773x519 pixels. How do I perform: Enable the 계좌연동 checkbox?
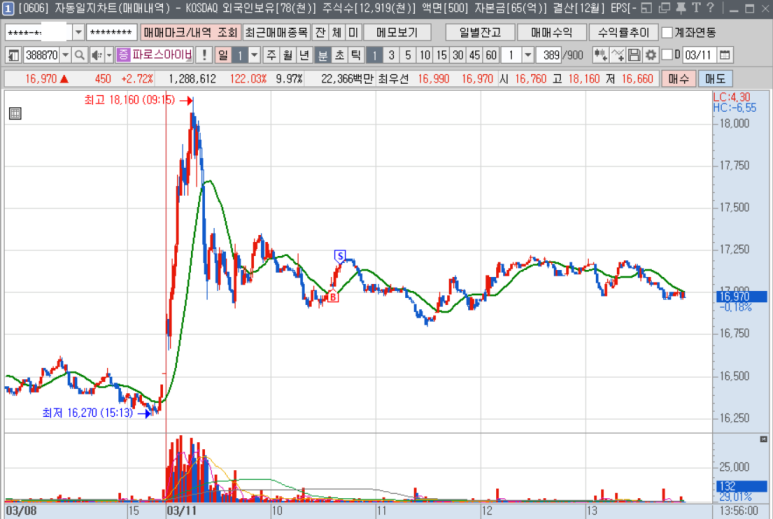click(x=668, y=32)
